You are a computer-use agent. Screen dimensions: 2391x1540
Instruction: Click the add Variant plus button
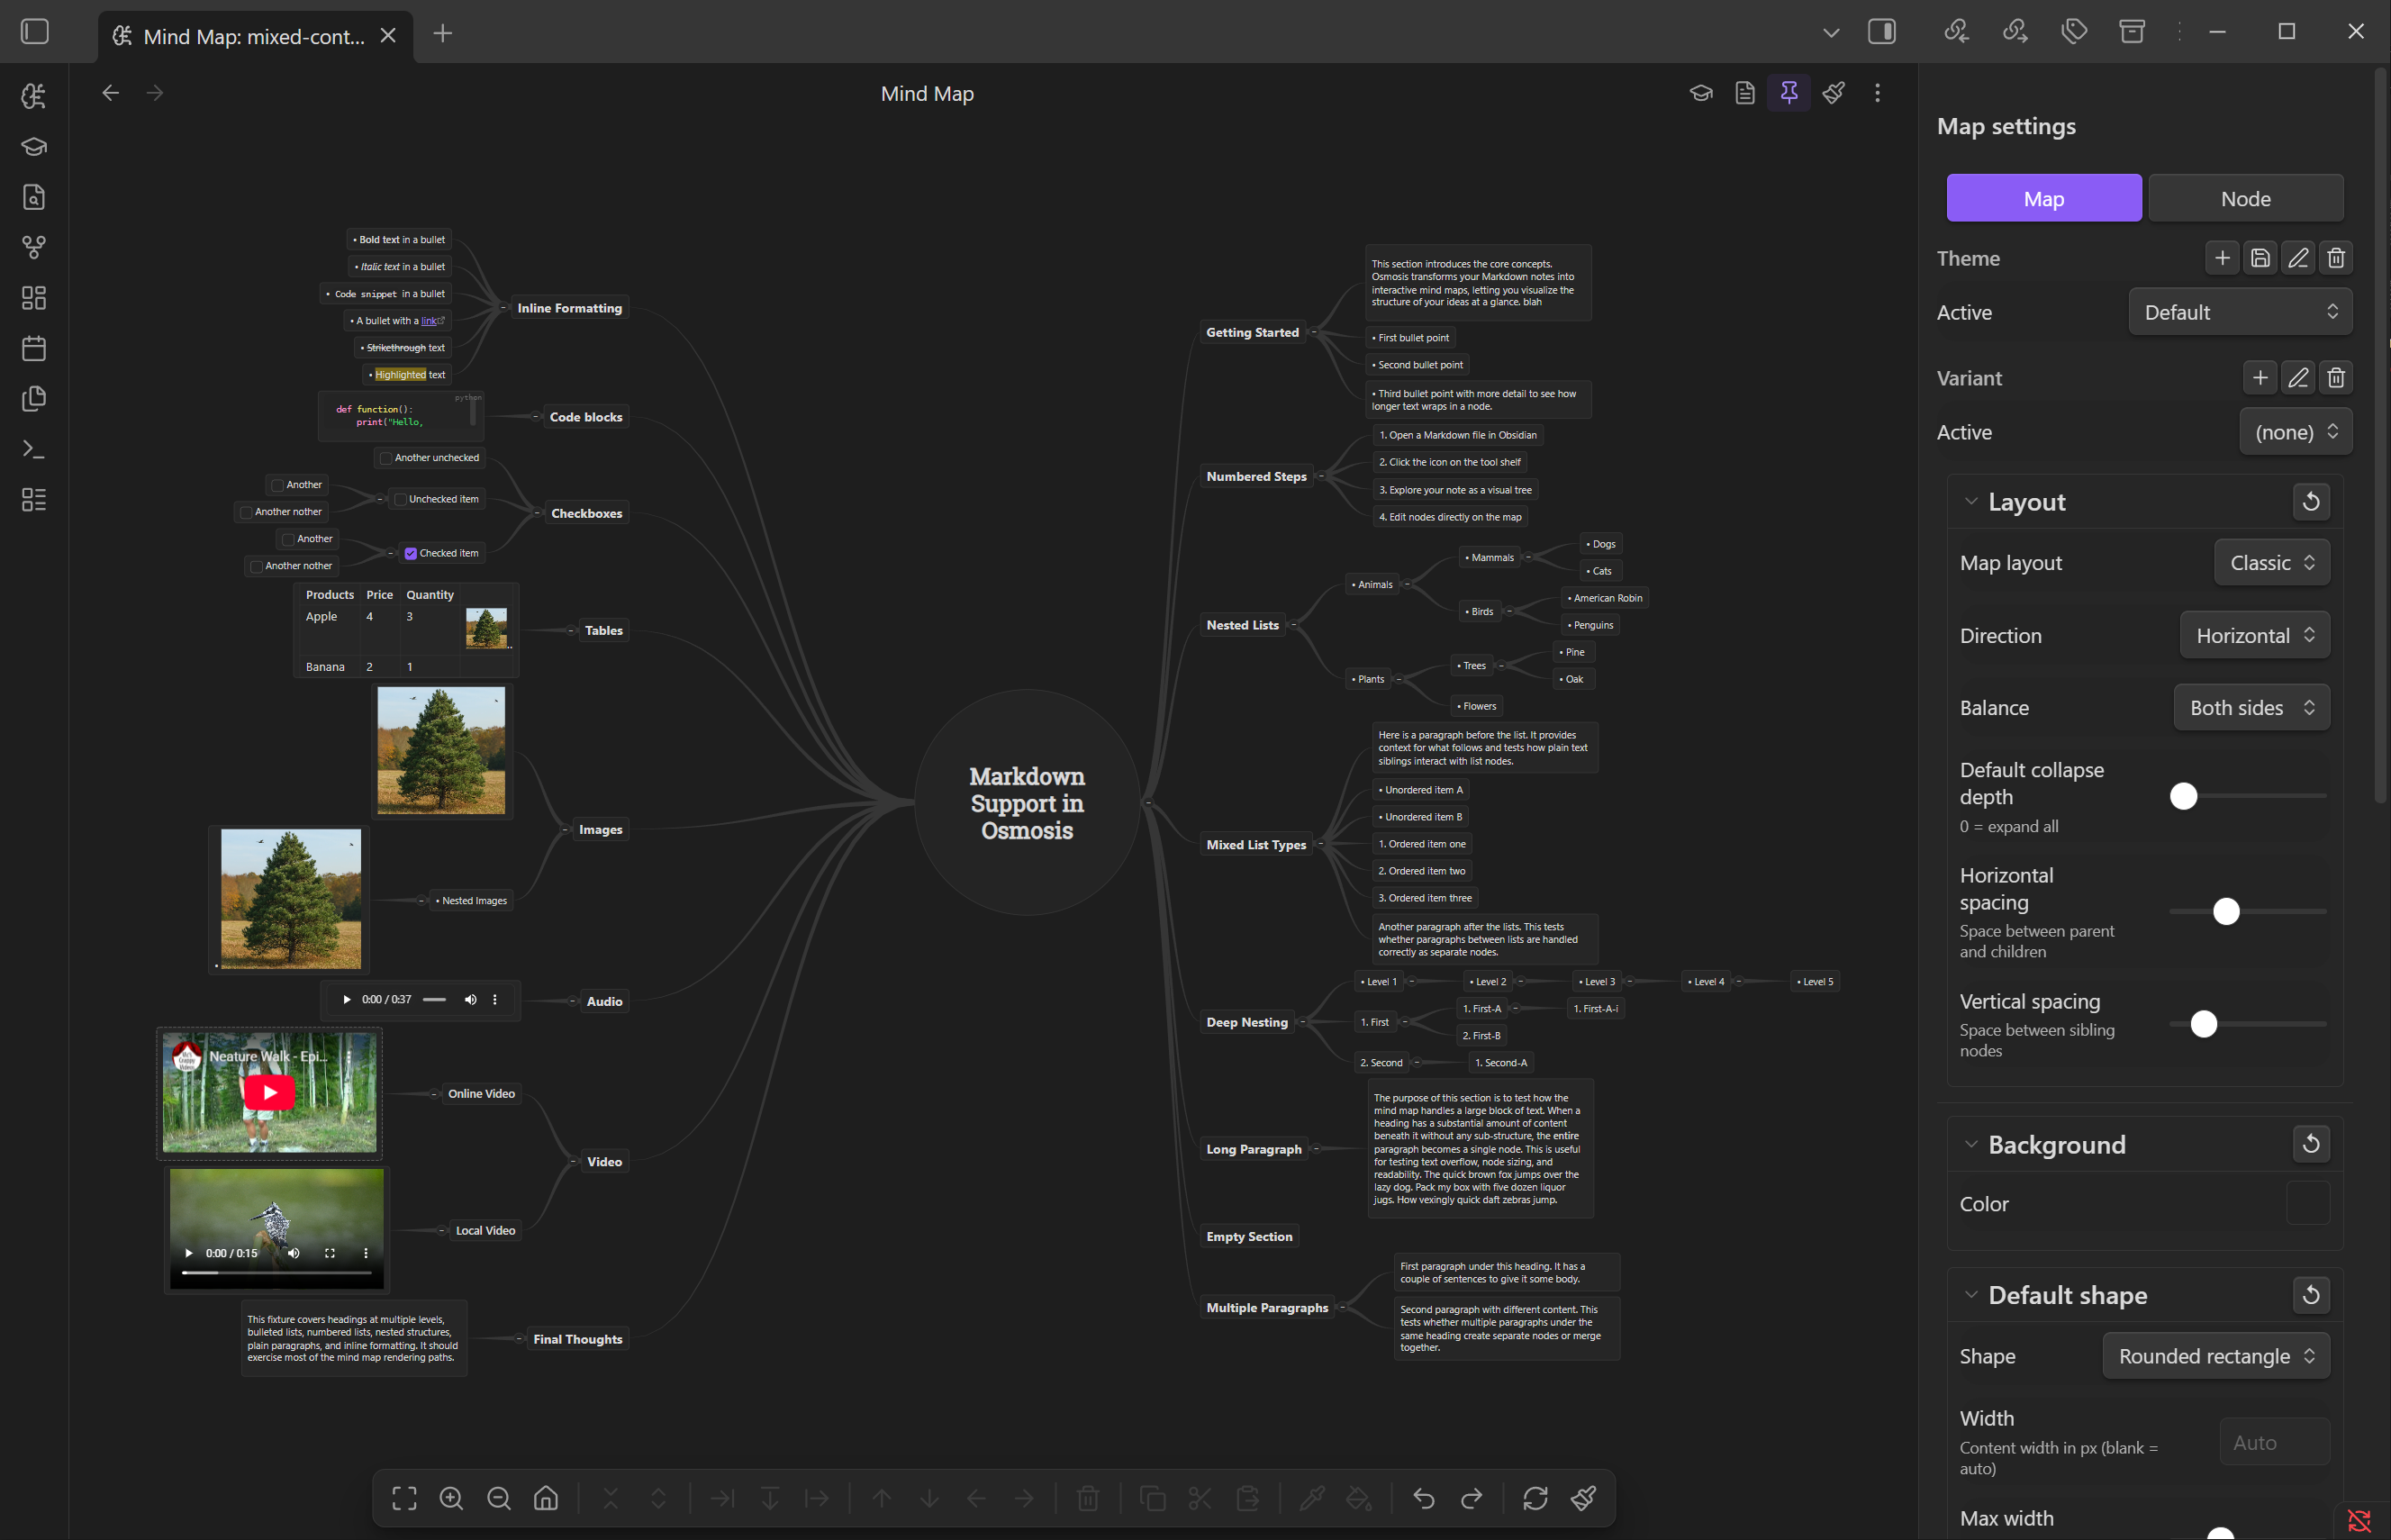click(2259, 377)
